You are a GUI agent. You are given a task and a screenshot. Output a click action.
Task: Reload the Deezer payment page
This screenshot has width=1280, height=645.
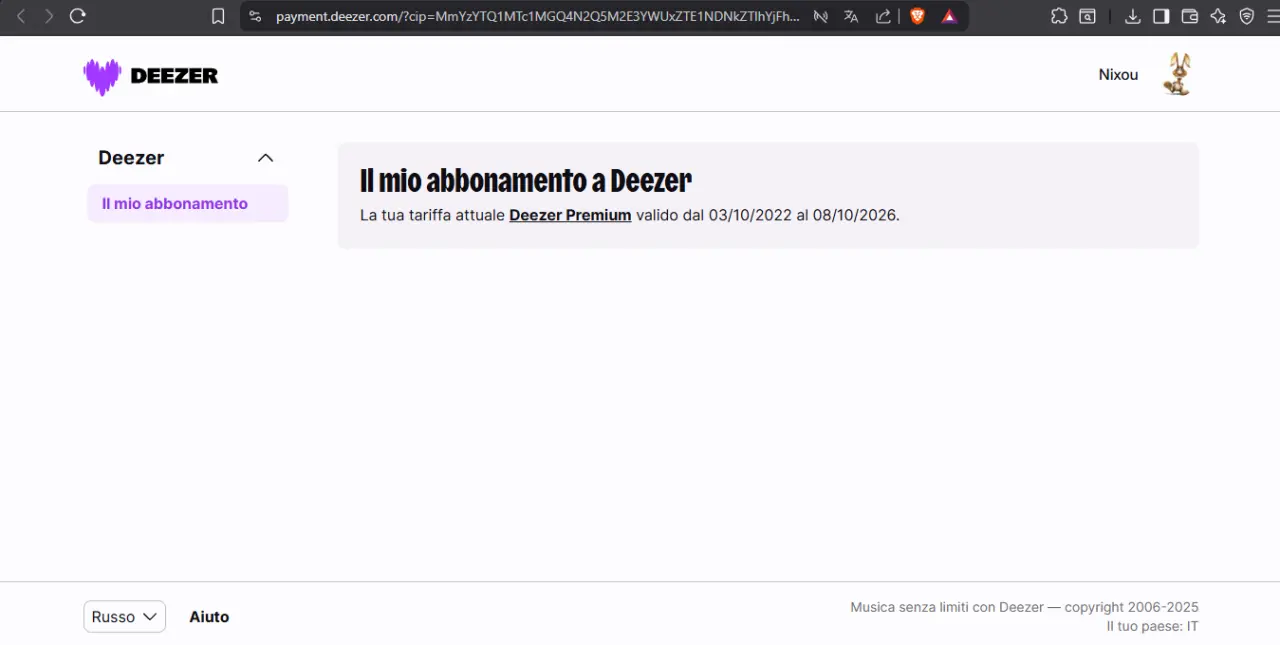(77, 16)
